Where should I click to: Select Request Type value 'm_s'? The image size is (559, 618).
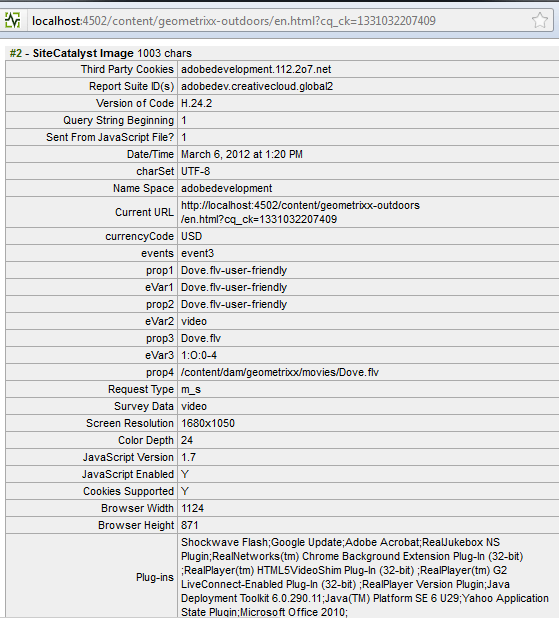point(191,389)
